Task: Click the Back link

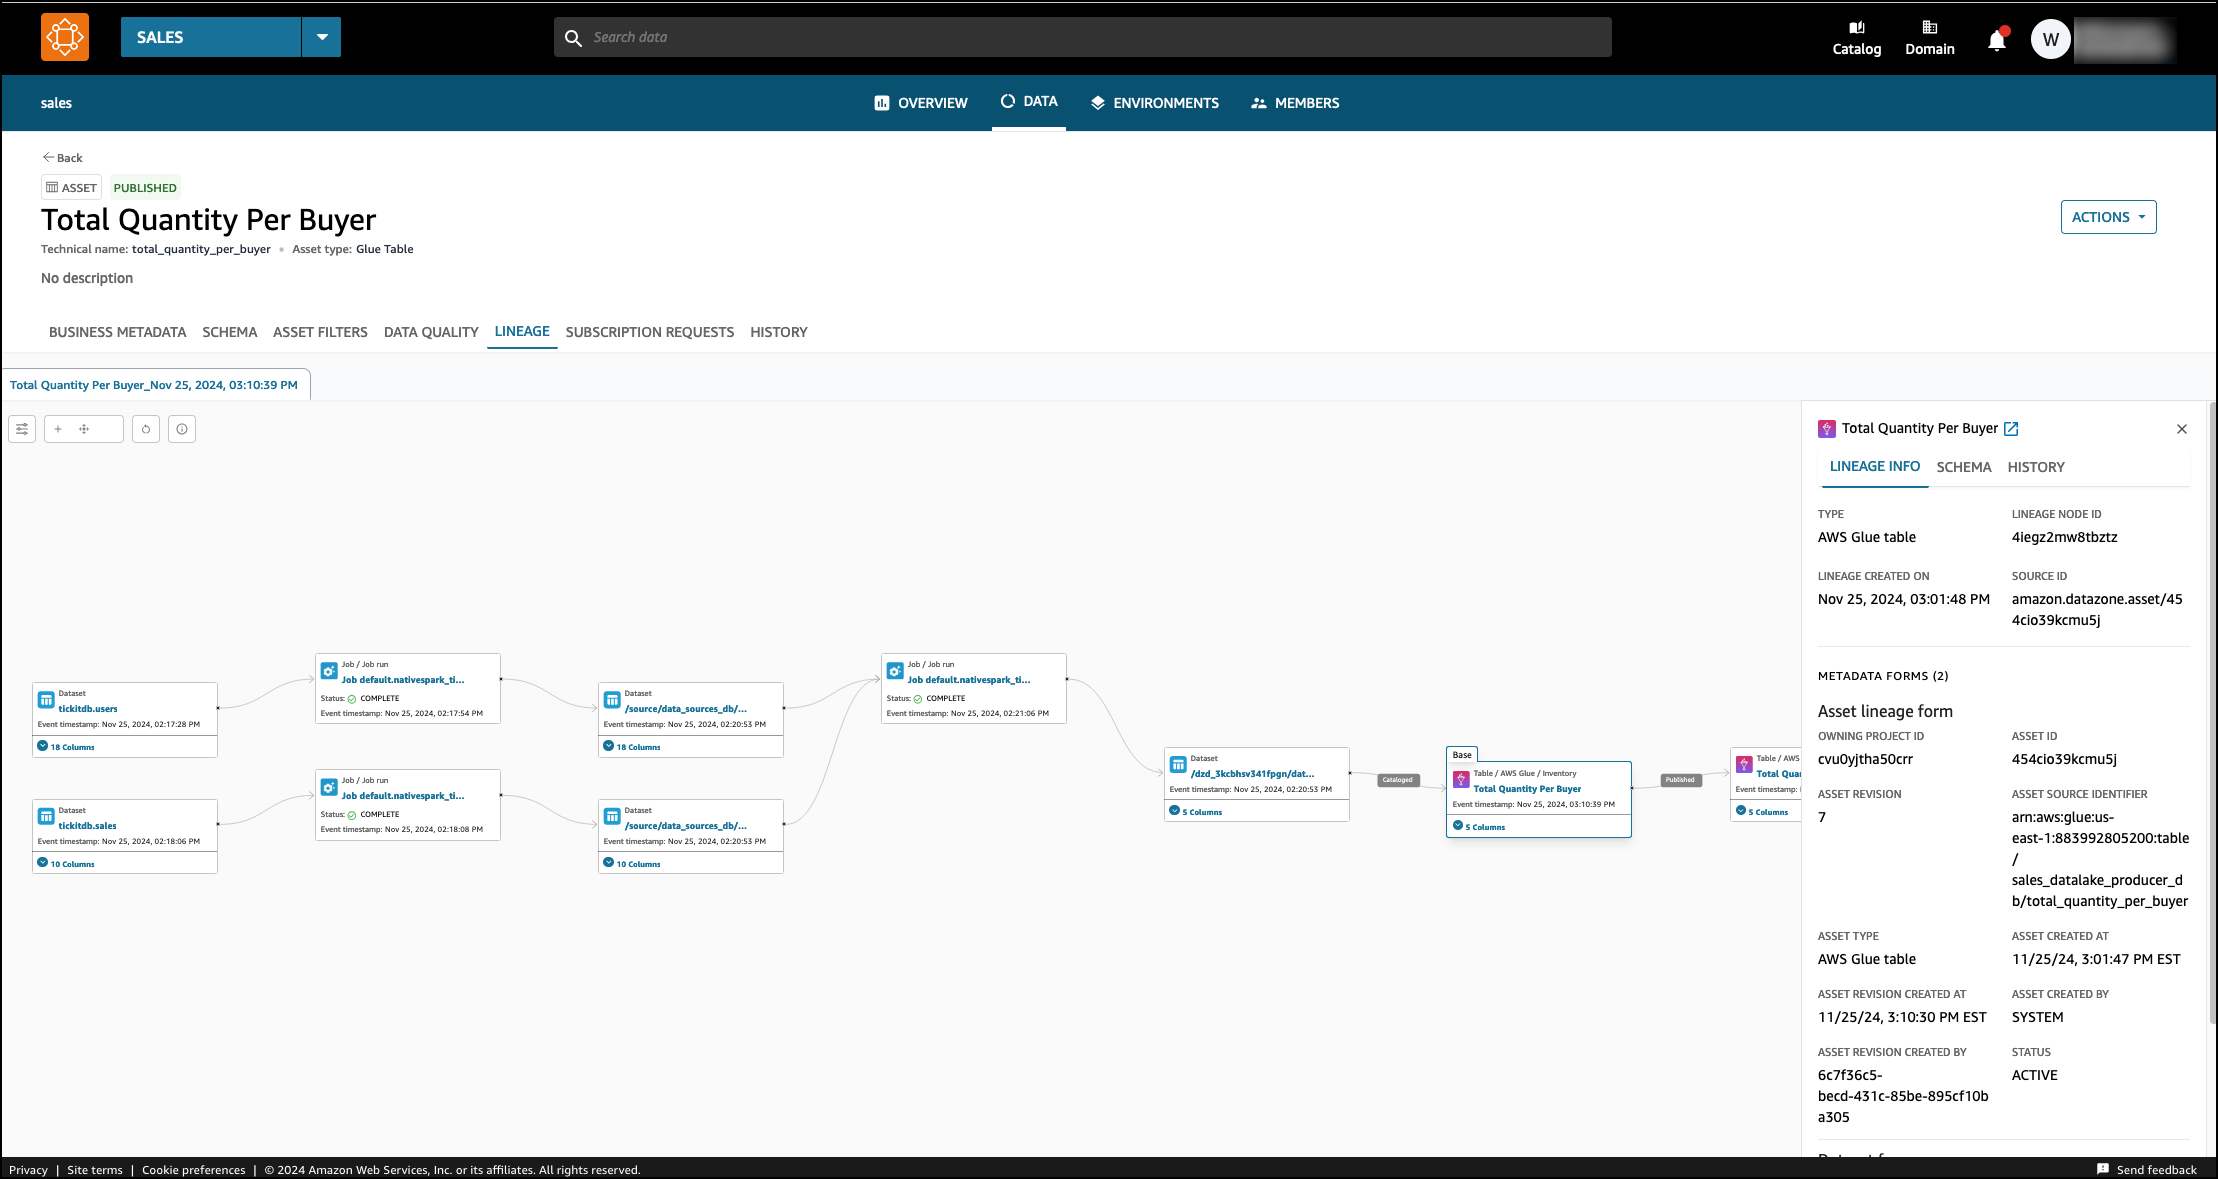Action: point(62,157)
